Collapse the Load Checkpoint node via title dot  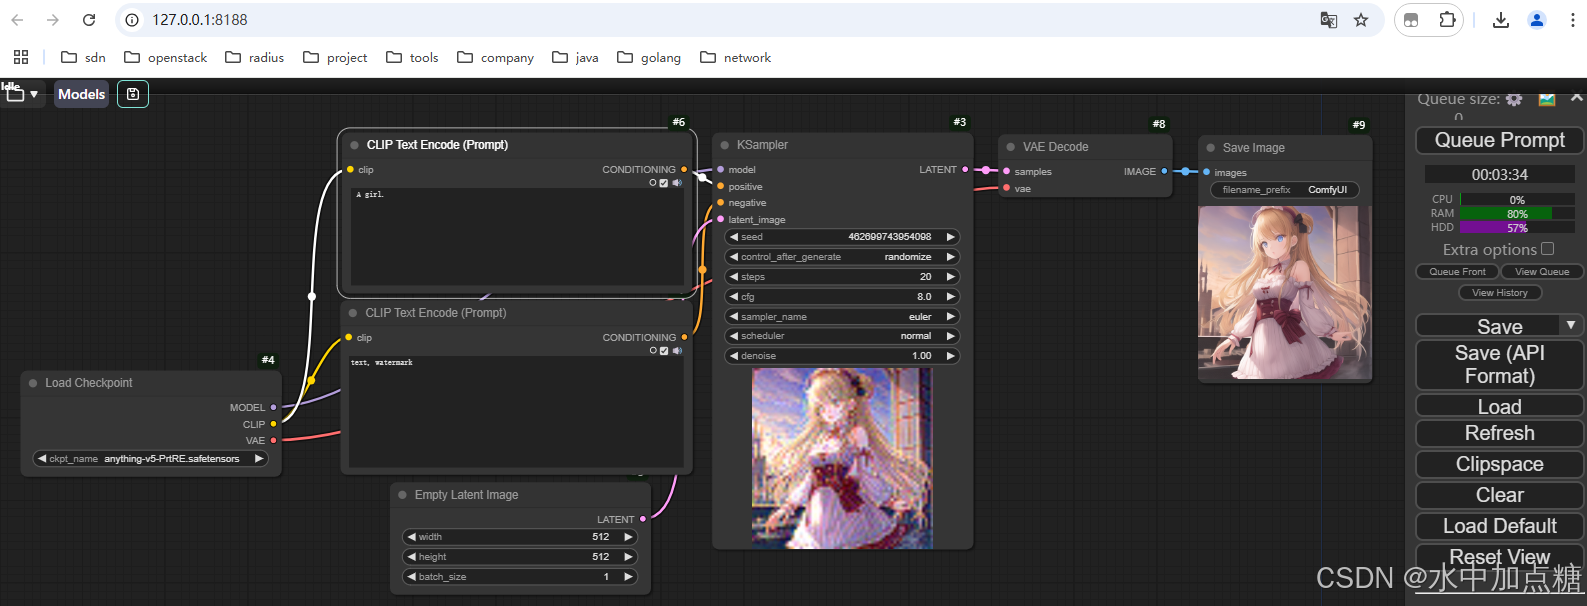tap(33, 383)
